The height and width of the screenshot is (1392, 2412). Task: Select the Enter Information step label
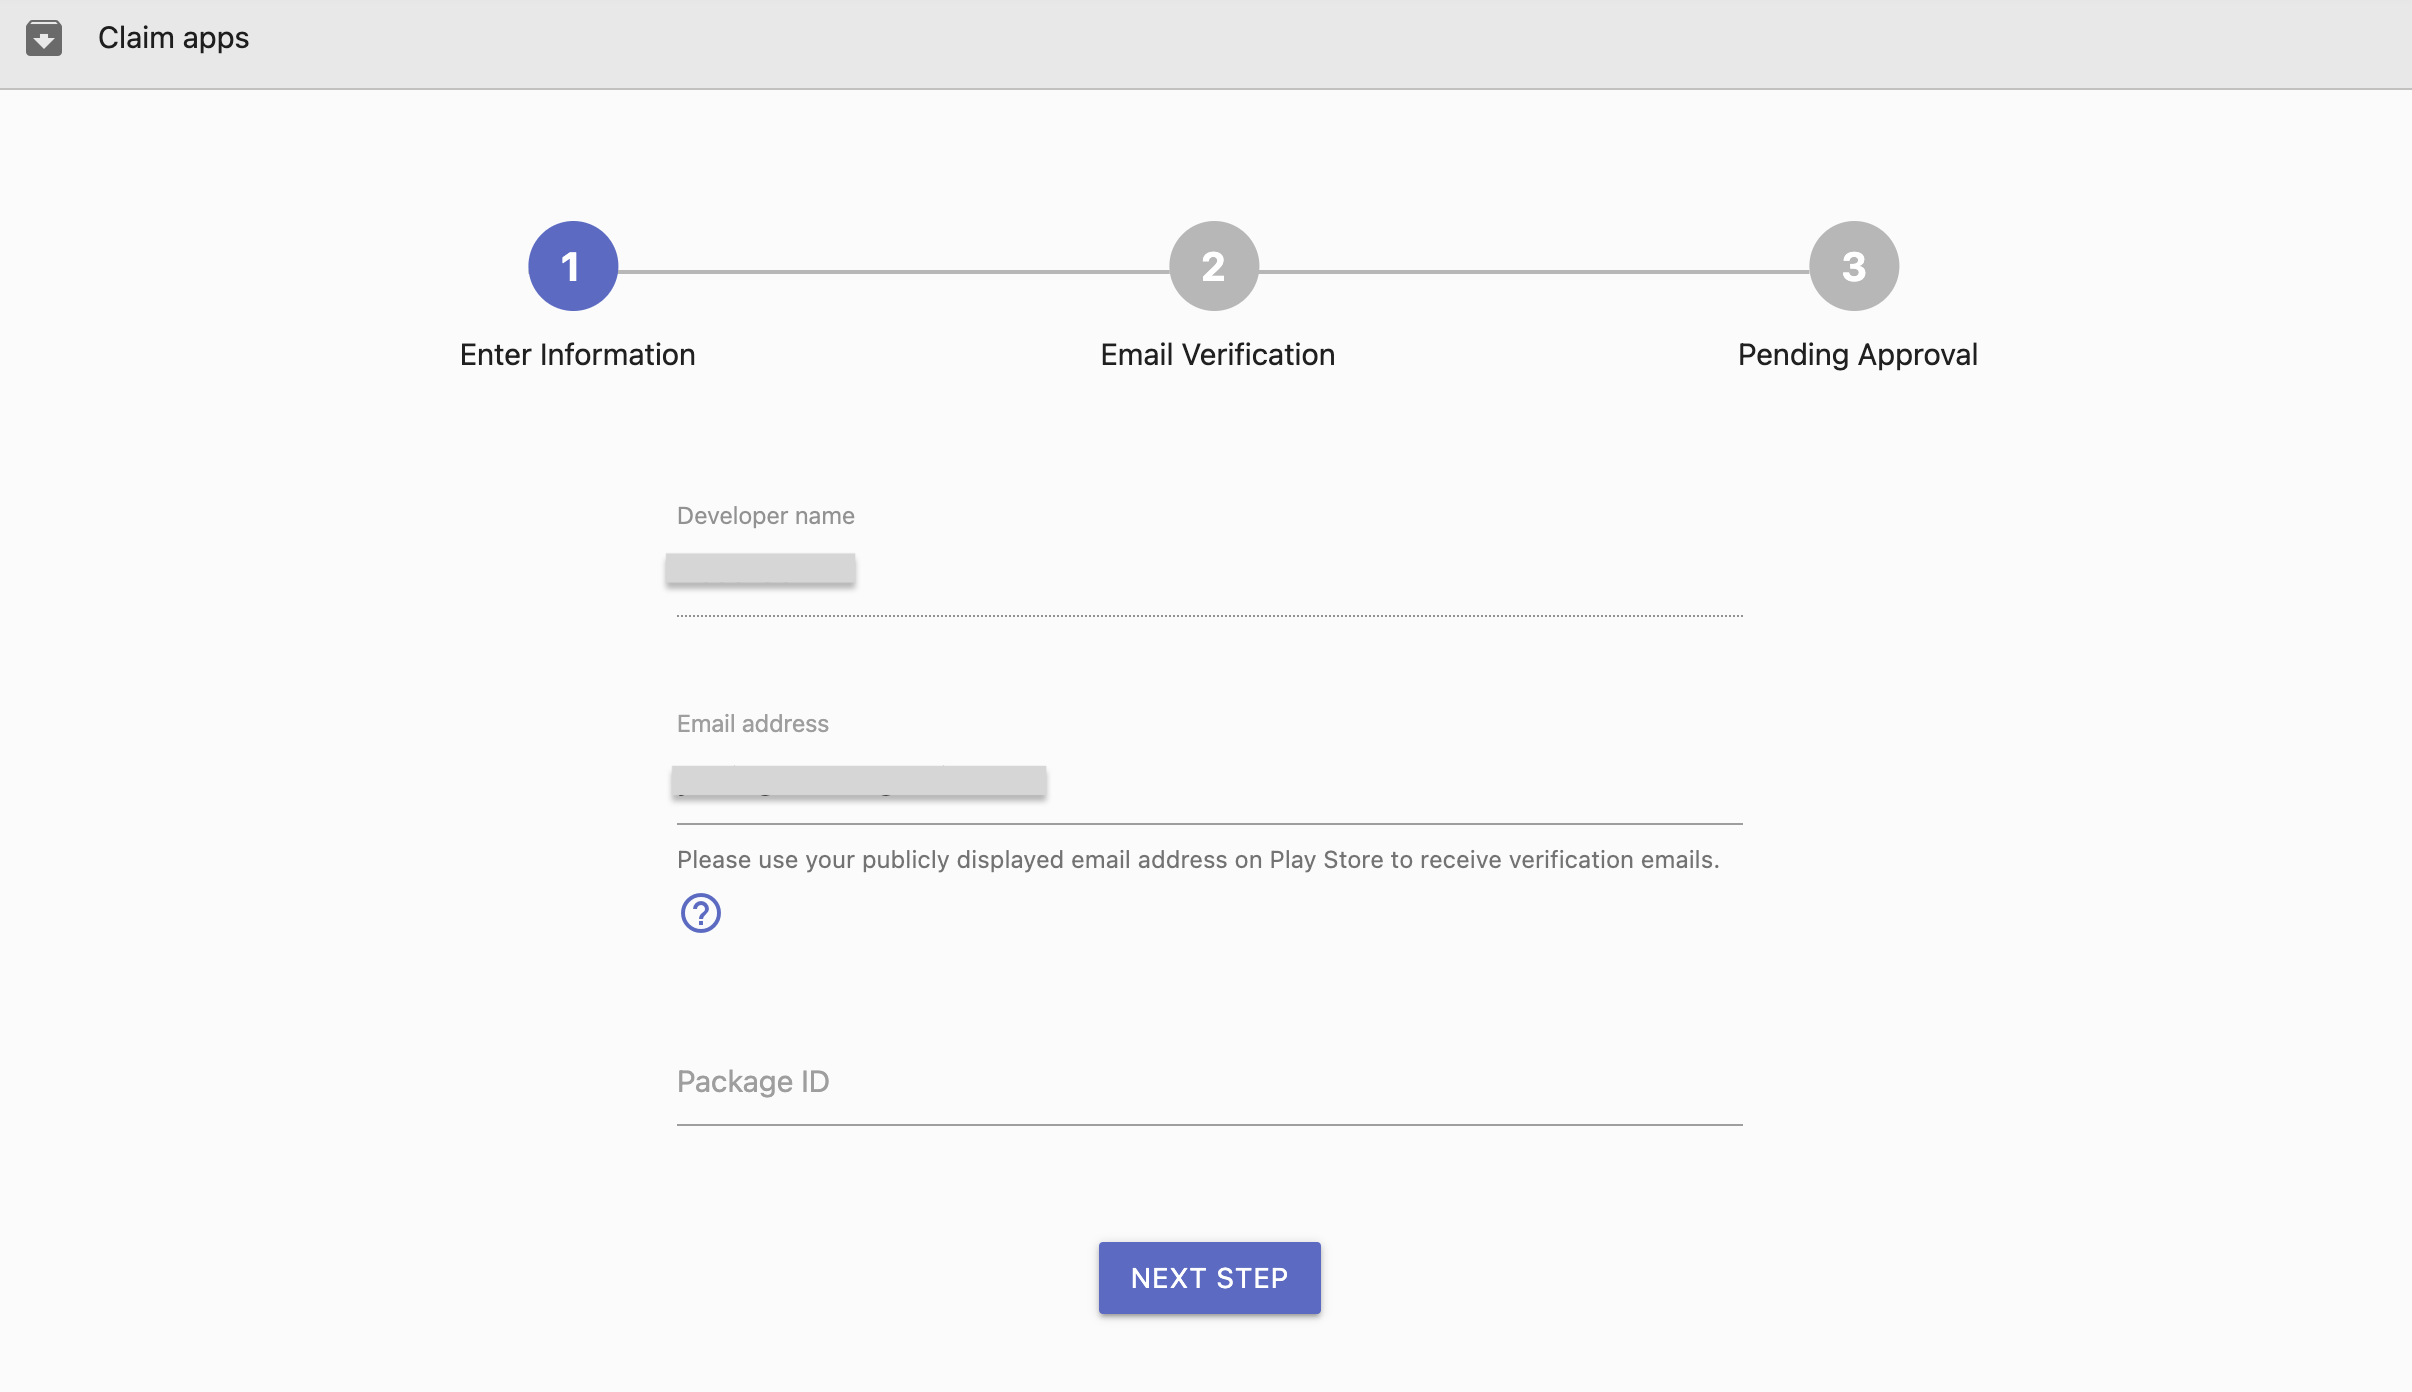(577, 354)
